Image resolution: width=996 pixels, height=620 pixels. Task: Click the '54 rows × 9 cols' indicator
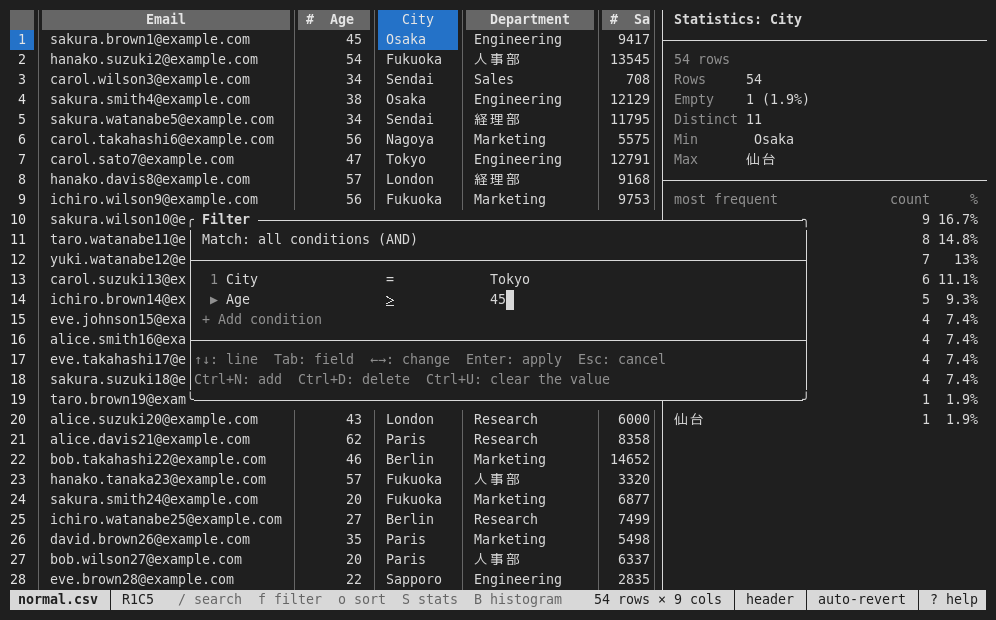pyautogui.click(x=657, y=599)
